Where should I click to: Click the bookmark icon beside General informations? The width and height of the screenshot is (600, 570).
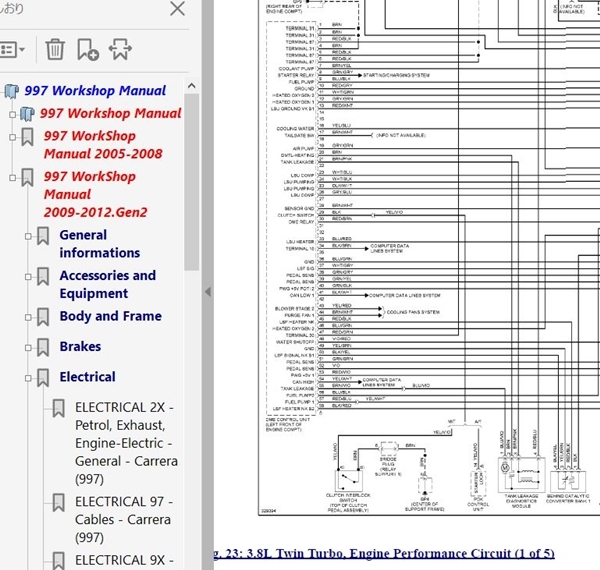point(43,236)
